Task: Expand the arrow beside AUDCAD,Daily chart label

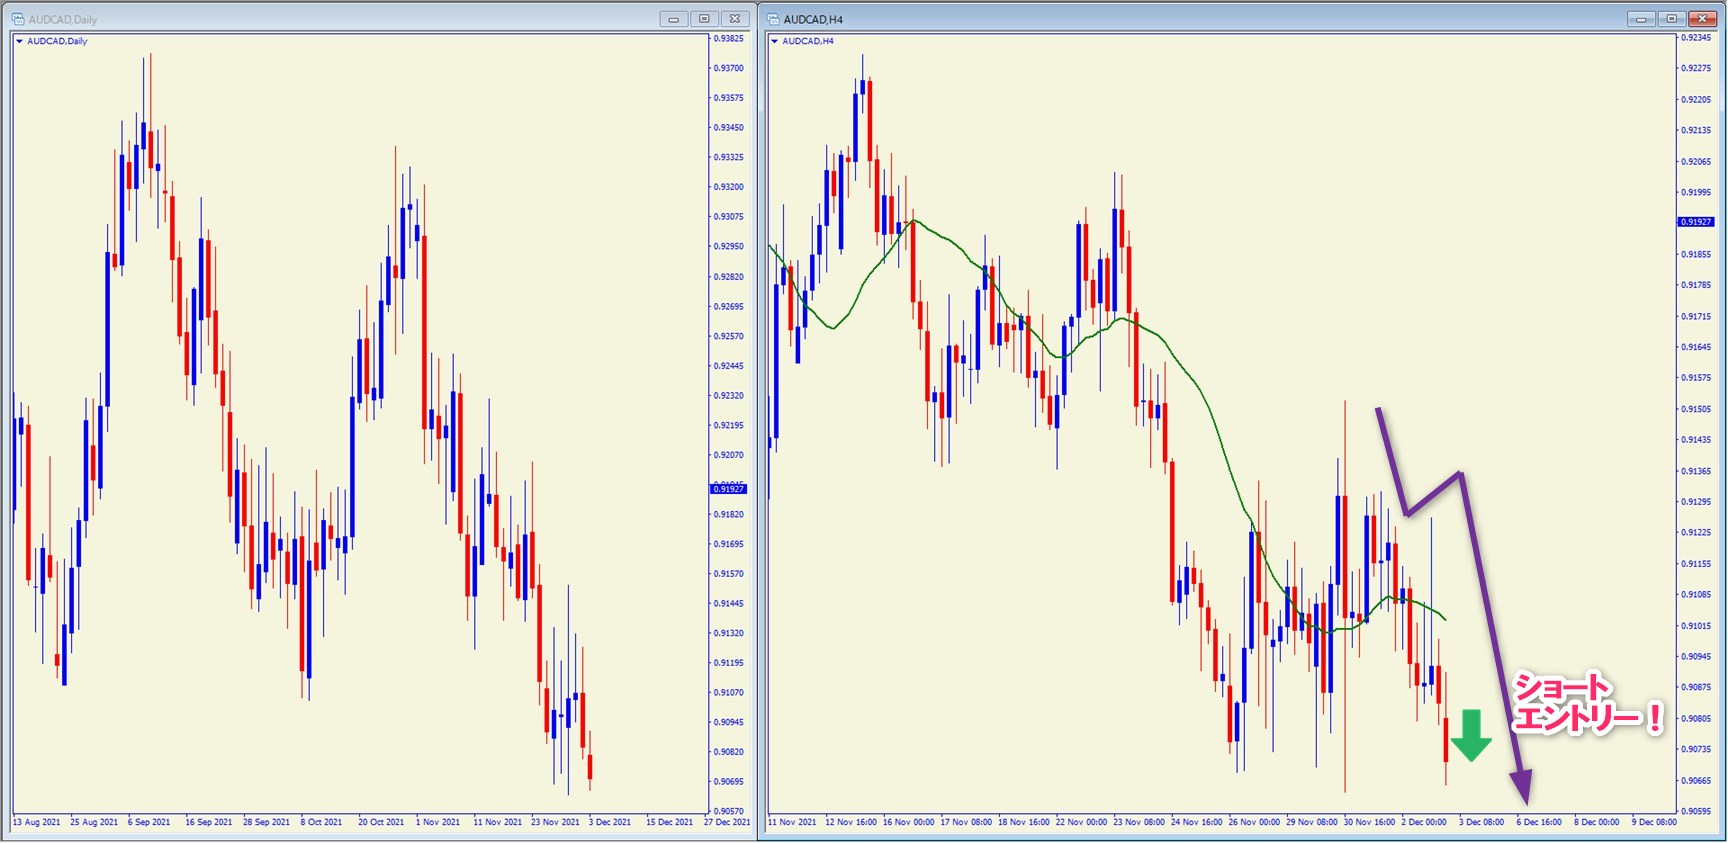Action: pyautogui.click(x=19, y=41)
